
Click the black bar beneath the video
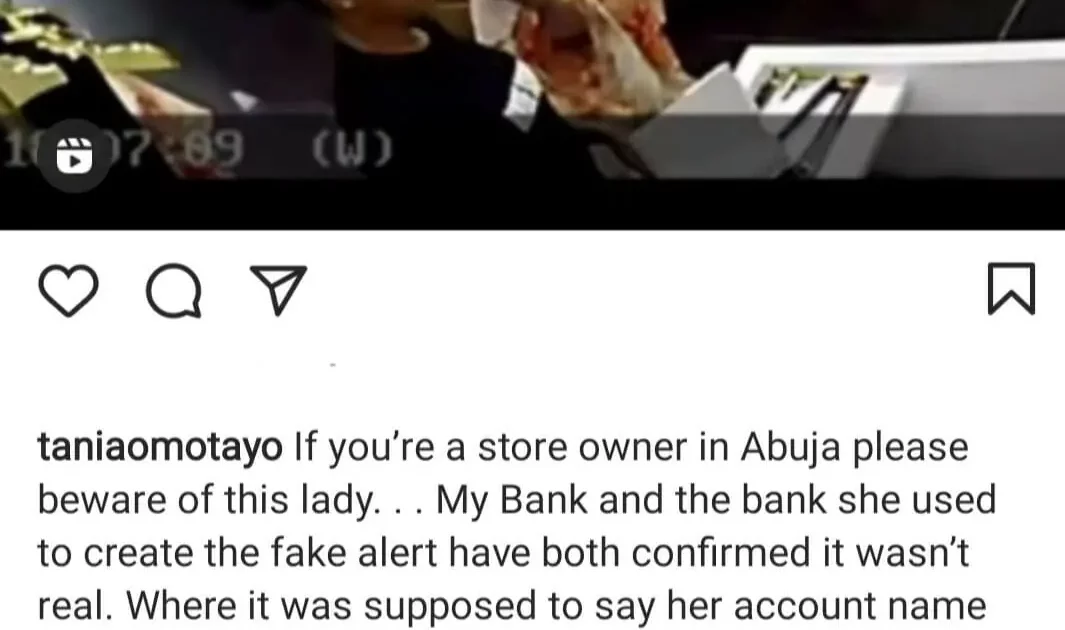point(532,204)
